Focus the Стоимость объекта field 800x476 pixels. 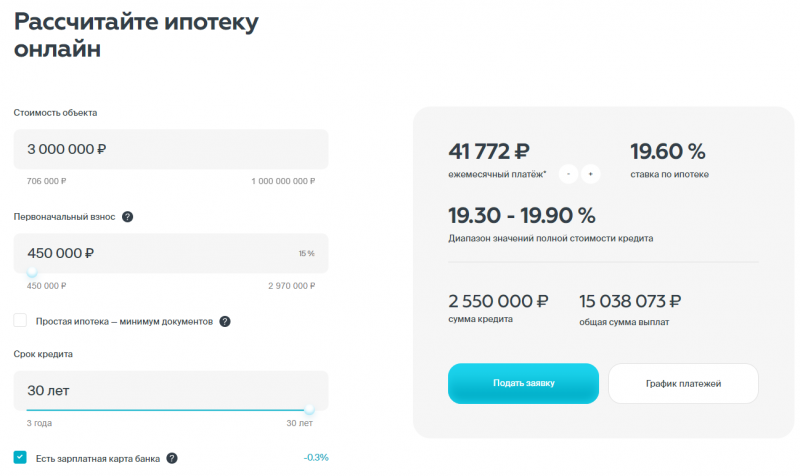point(170,149)
